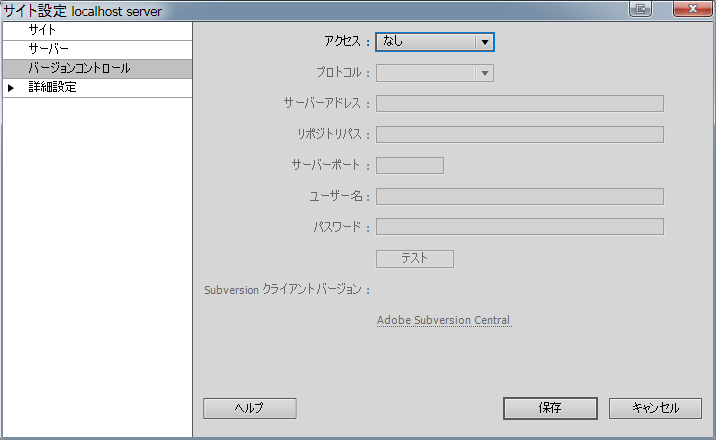The height and width of the screenshot is (440, 716).
Task: Click the リポジトリパス input field
Action: [x=520, y=135]
